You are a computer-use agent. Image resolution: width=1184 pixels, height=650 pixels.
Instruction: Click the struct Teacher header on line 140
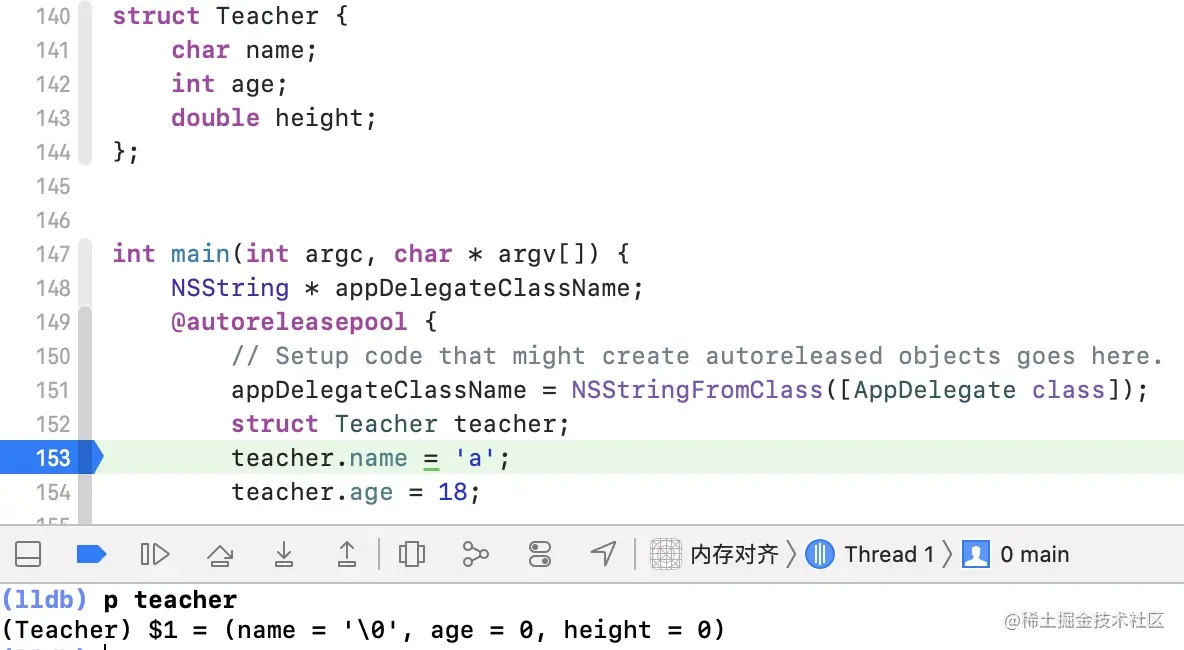click(x=230, y=16)
